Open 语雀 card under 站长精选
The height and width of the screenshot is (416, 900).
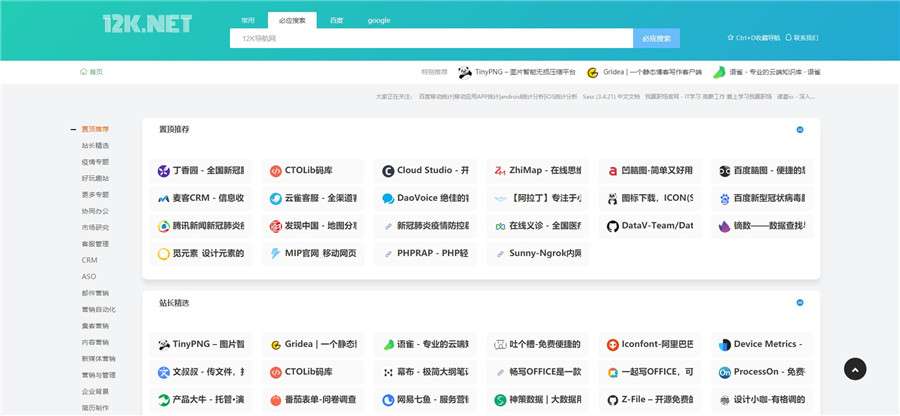point(425,344)
